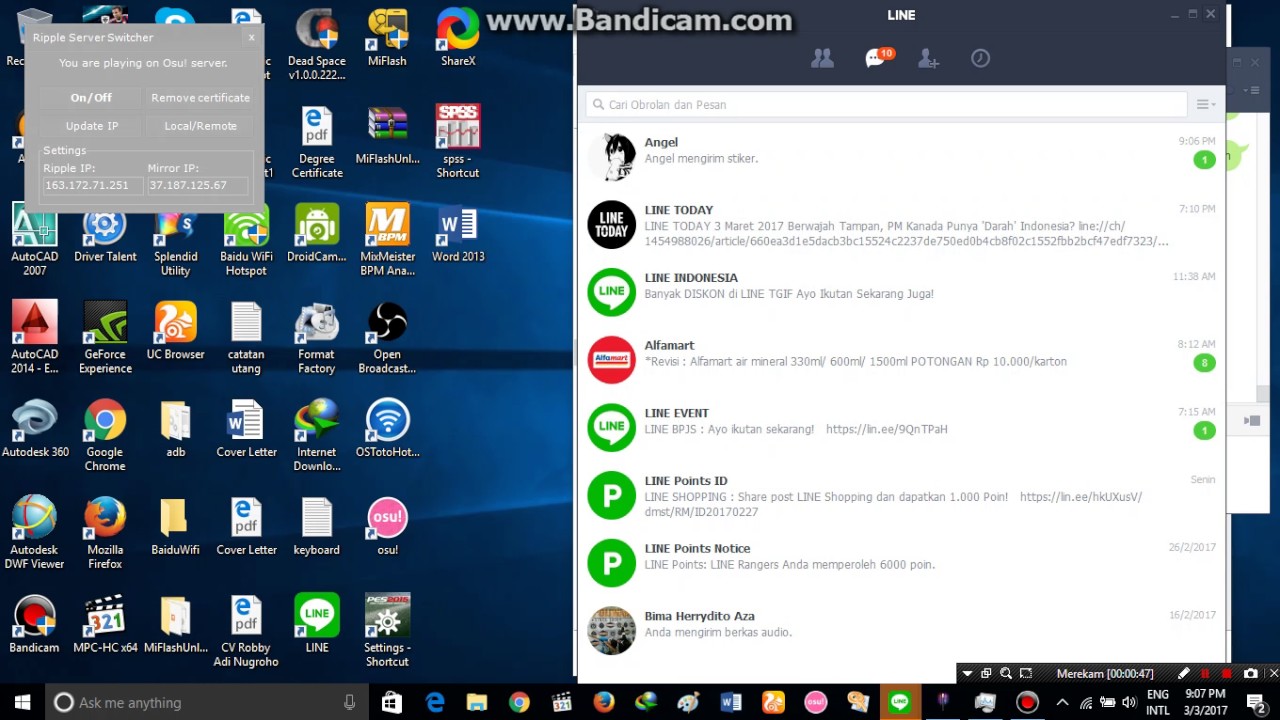This screenshot has width=1280, height=720.
Task: Click the Bandicam magnifier search icon
Action: click(1006, 673)
